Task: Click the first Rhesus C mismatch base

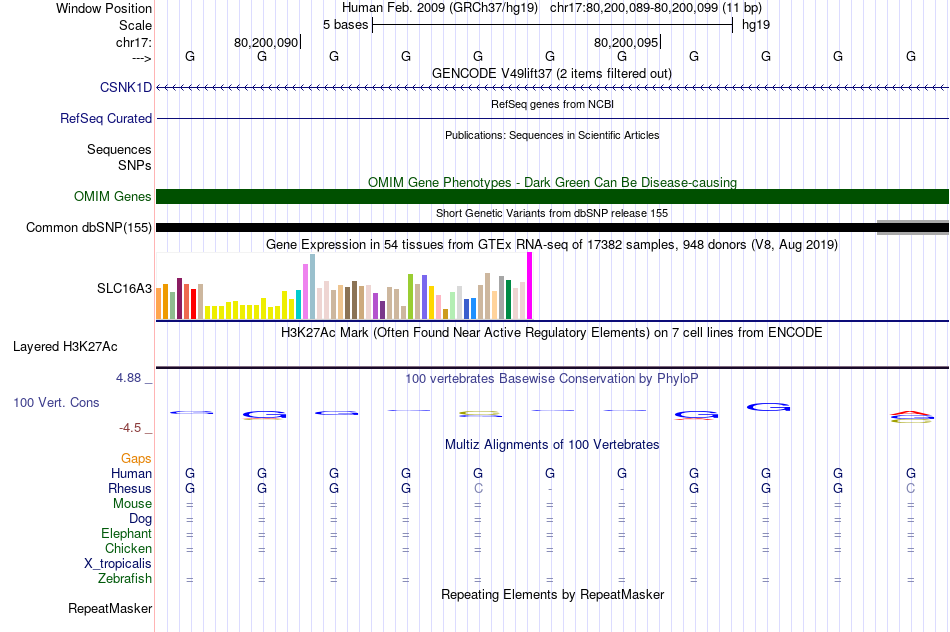Action: click(478, 488)
